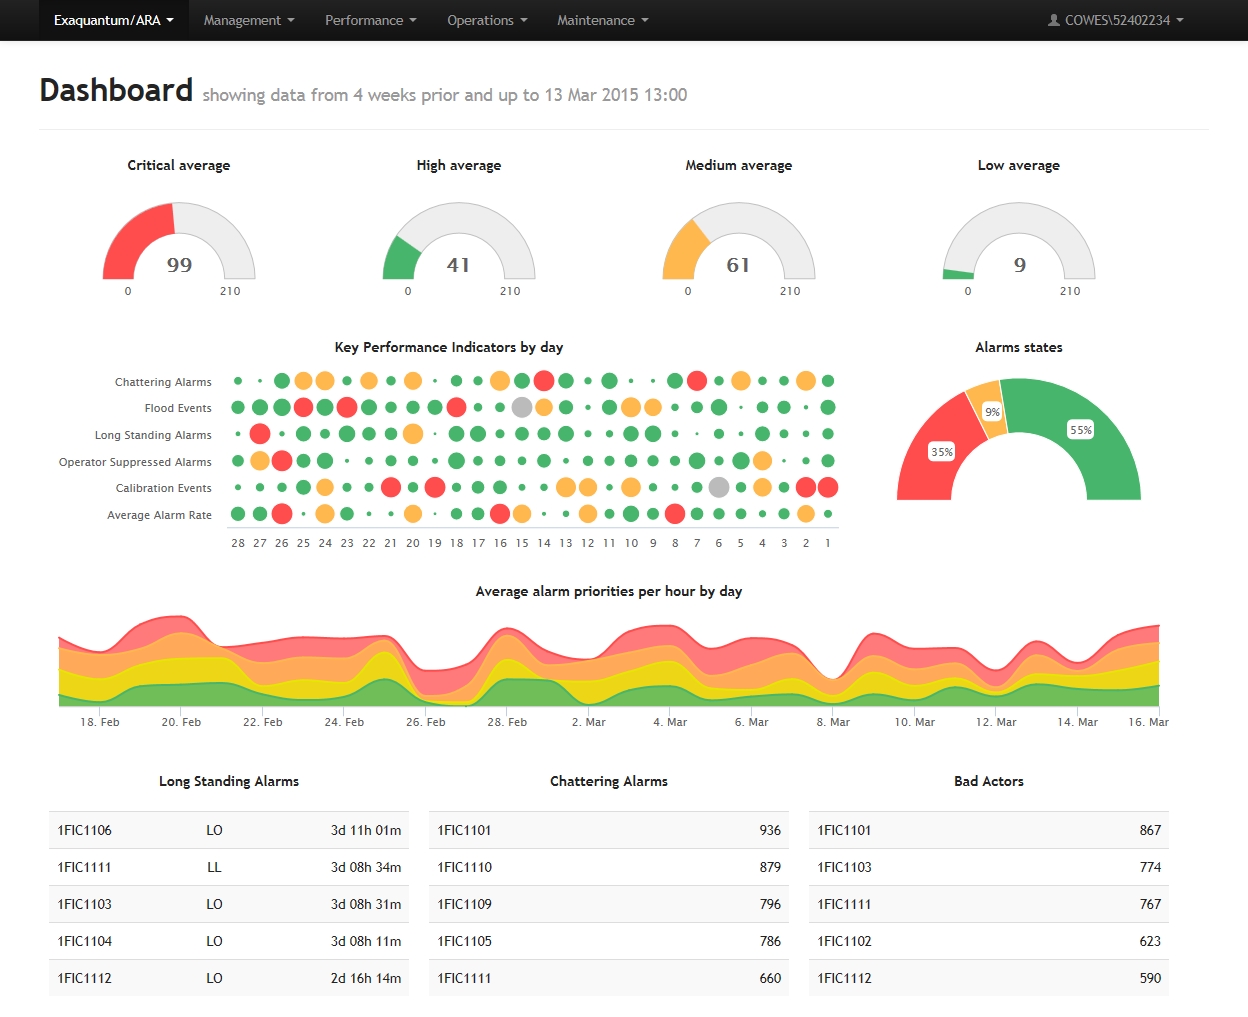Select 1FIC1106 in Long Standing Alarms
Screen dimensions: 1248x1017
click(x=85, y=830)
